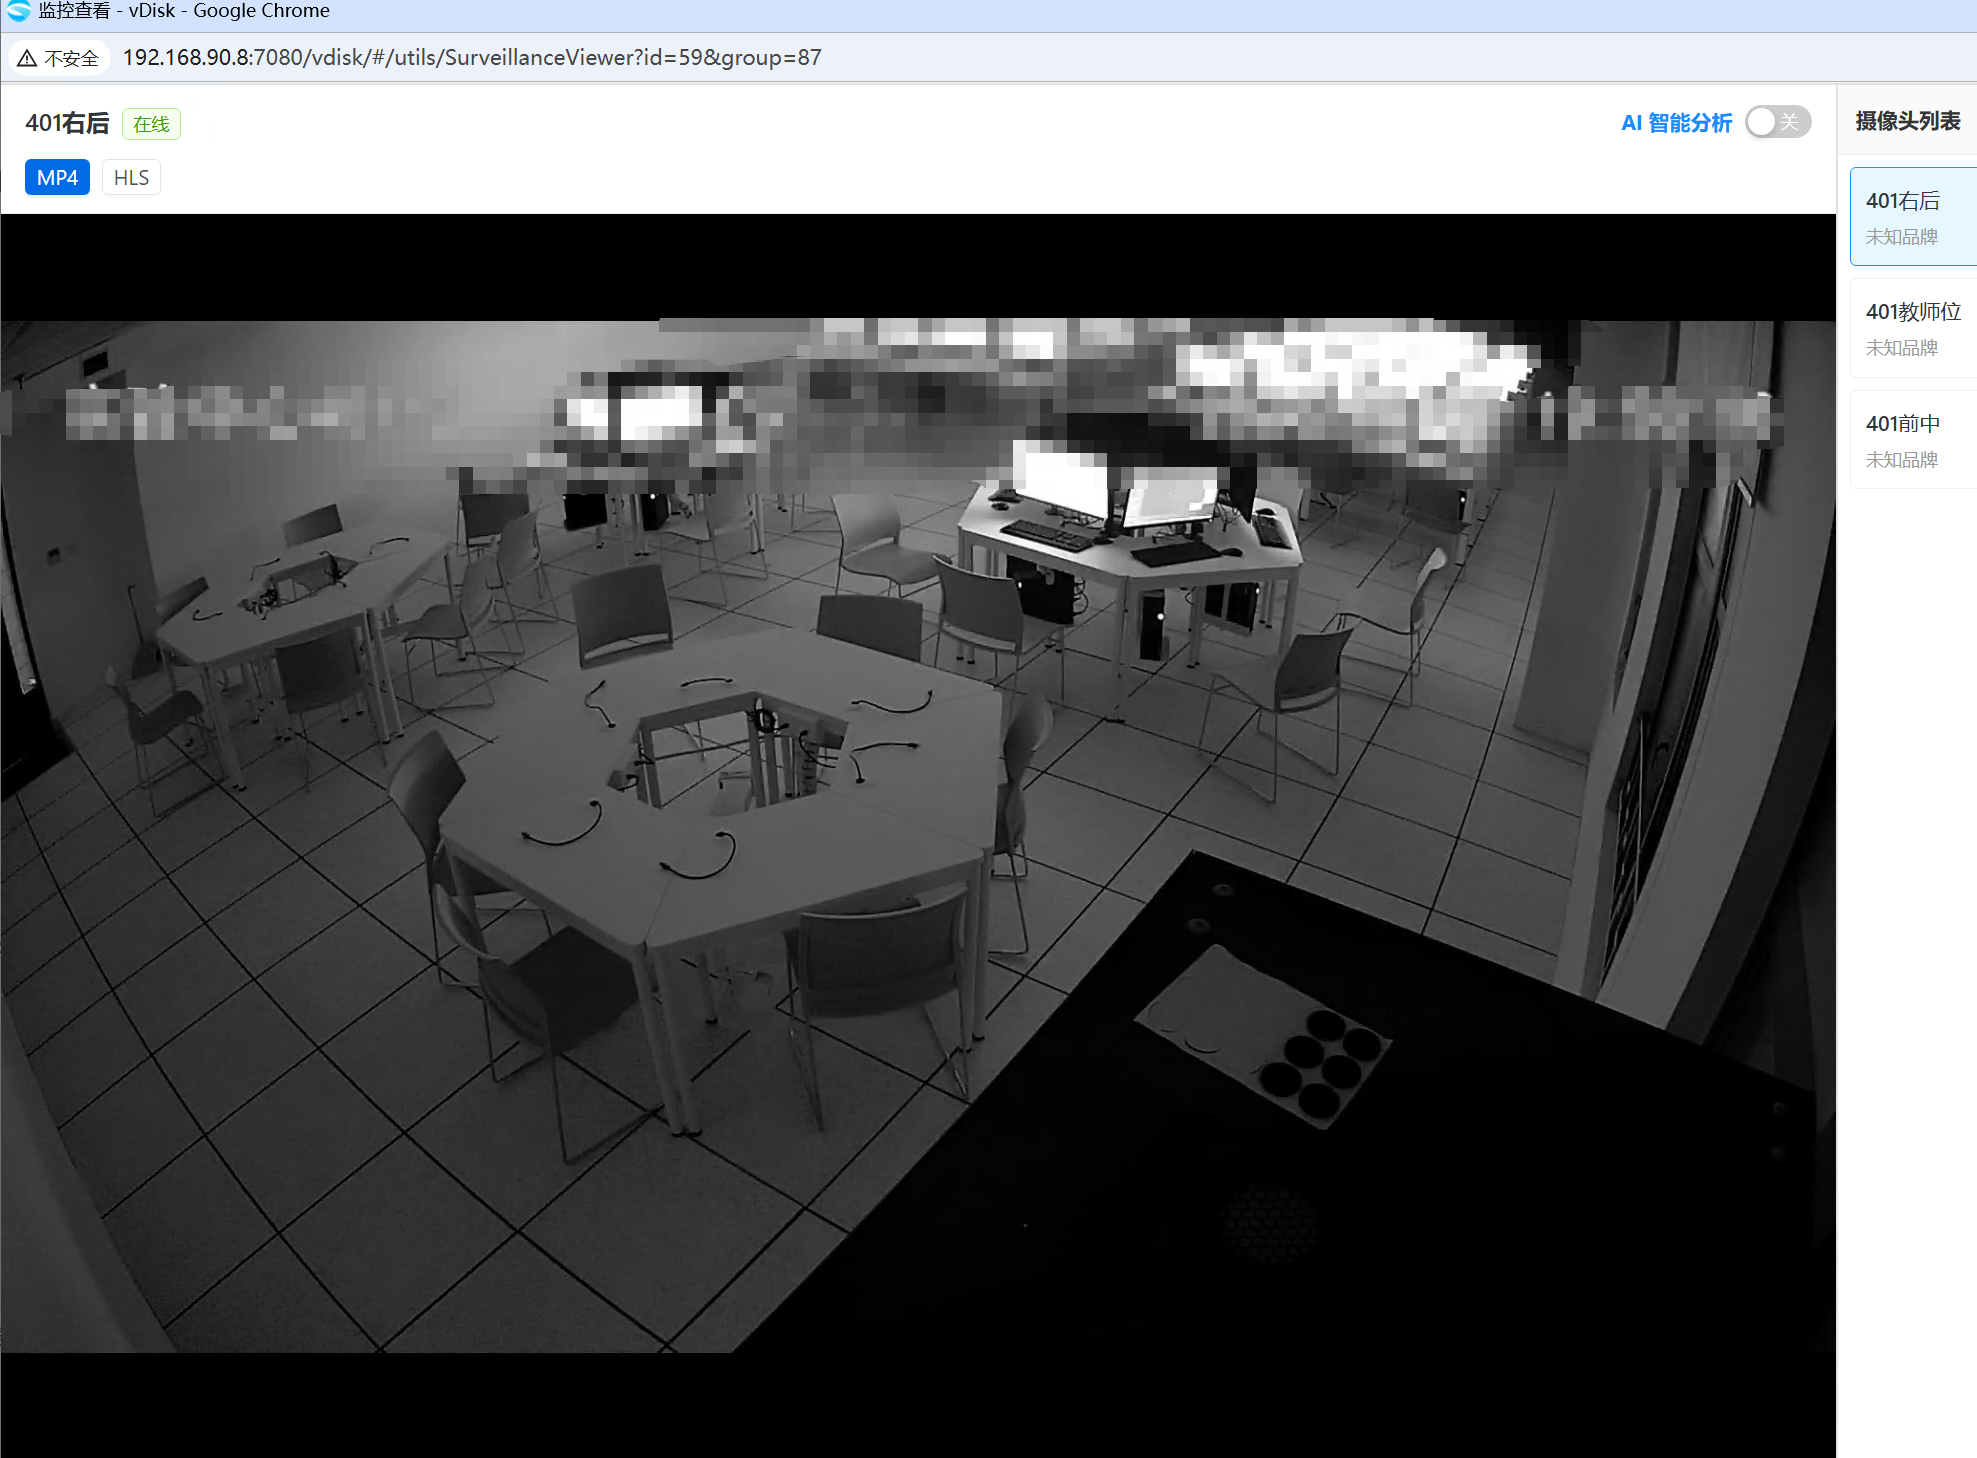Enable the AI 智能分析 switch
This screenshot has height=1458, width=1977.
pyautogui.click(x=1776, y=122)
